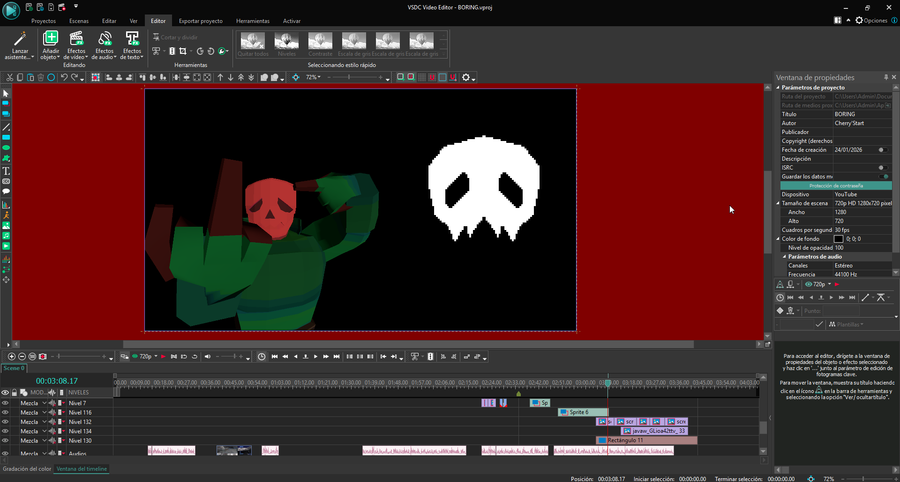Click the crop tool icon in Herramientas
The height and width of the screenshot is (482, 900).
[x=183, y=51]
